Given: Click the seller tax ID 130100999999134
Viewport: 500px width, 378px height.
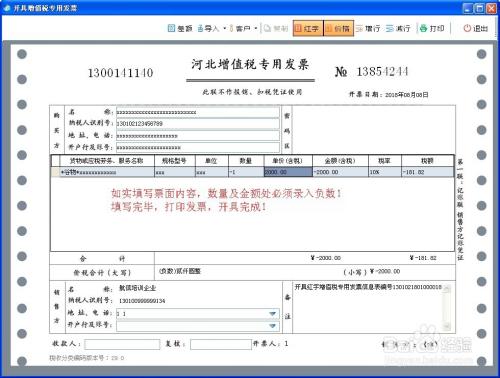Looking at the screenshot, I should point(142,301).
